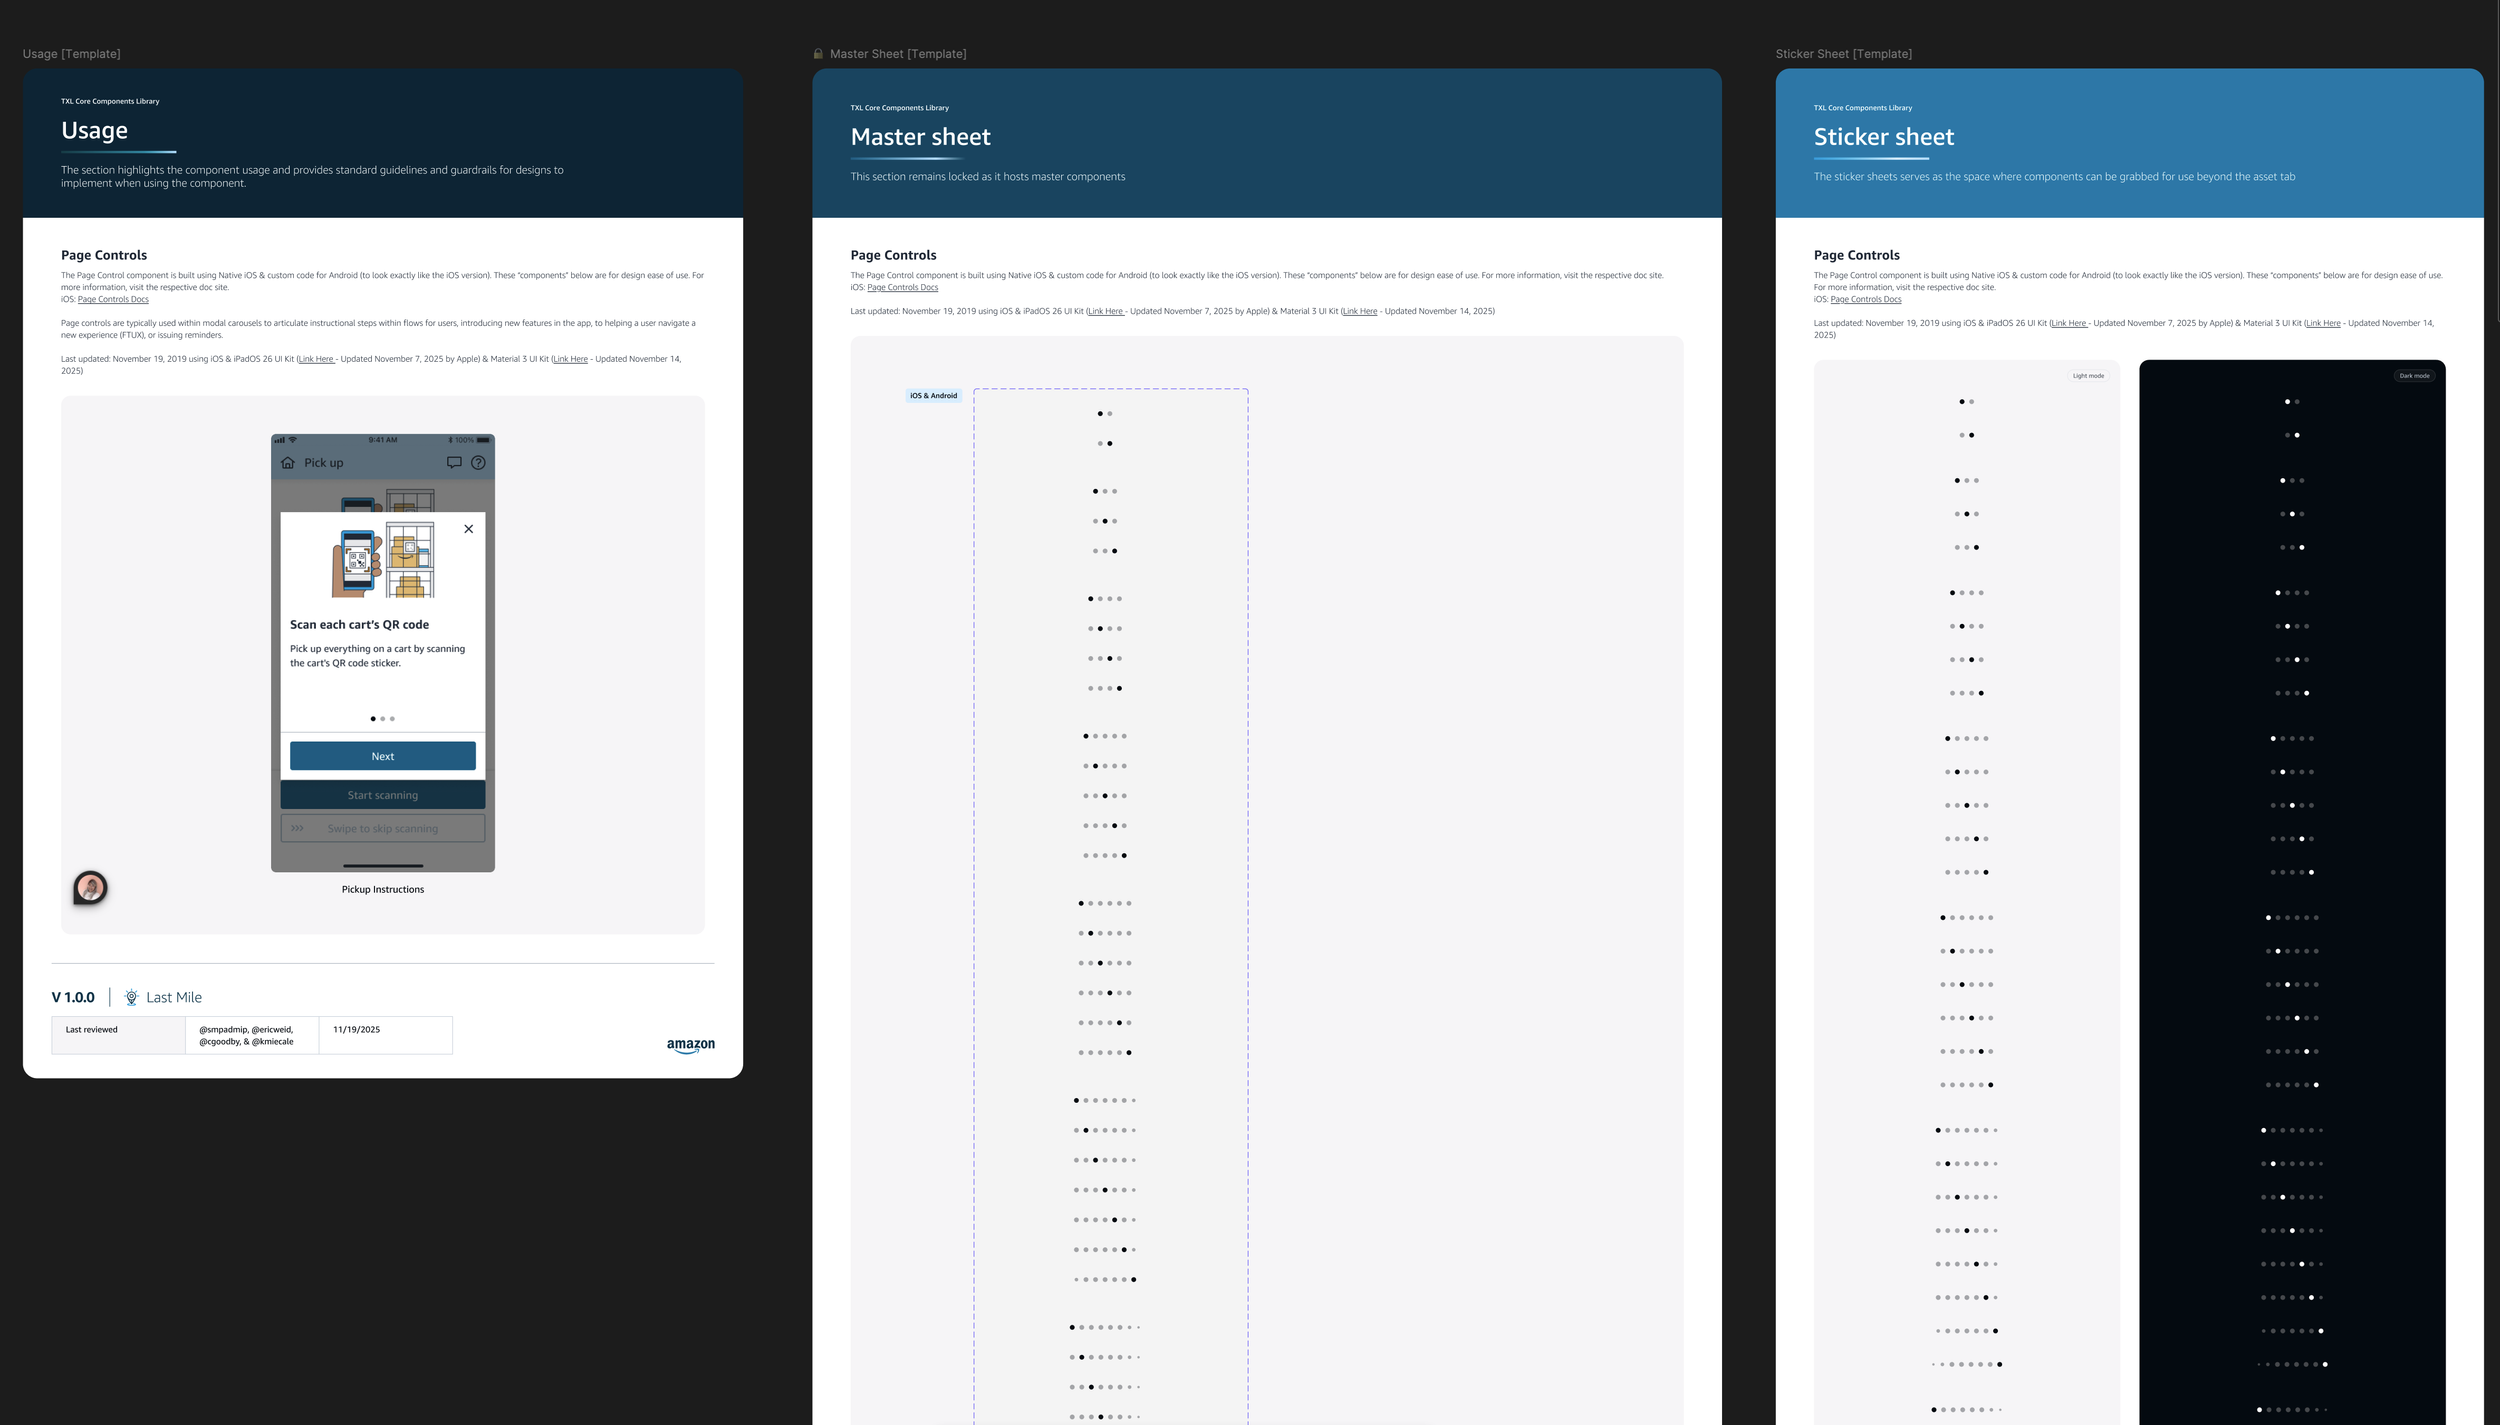The width and height of the screenshot is (2500, 1425).
Task: Click the Last reviewed table cell
Action: (118, 1035)
